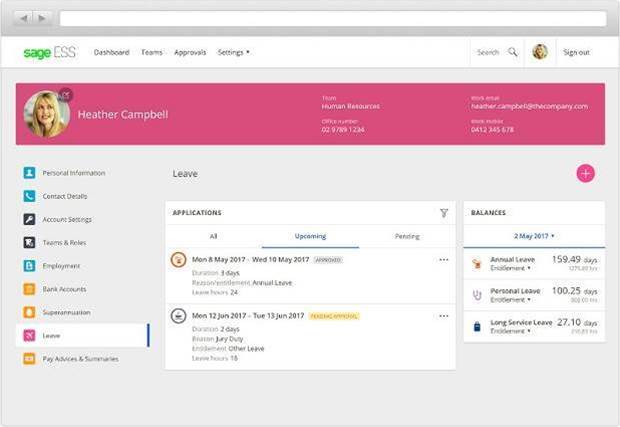Image resolution: width=620 pixels, height=427 pixels.
Task: Switch to the Upcoming applications tab
Action: pyautogui.click(x=310, y=236)
